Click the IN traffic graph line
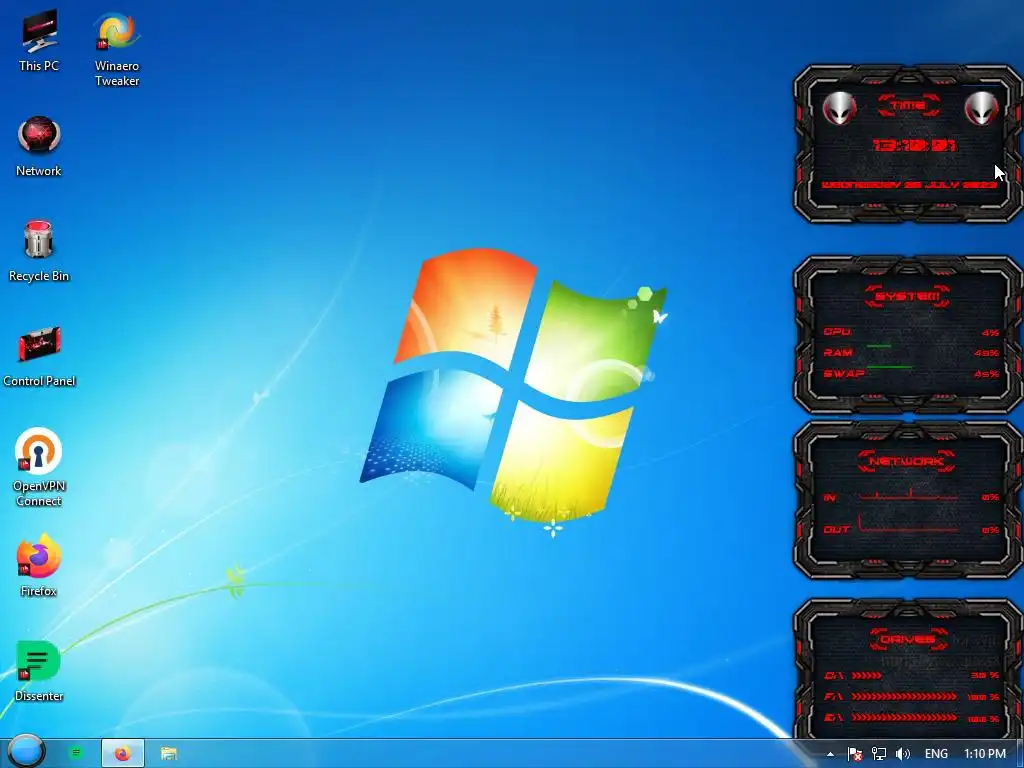1024x768 pixels. pos(908,494)
